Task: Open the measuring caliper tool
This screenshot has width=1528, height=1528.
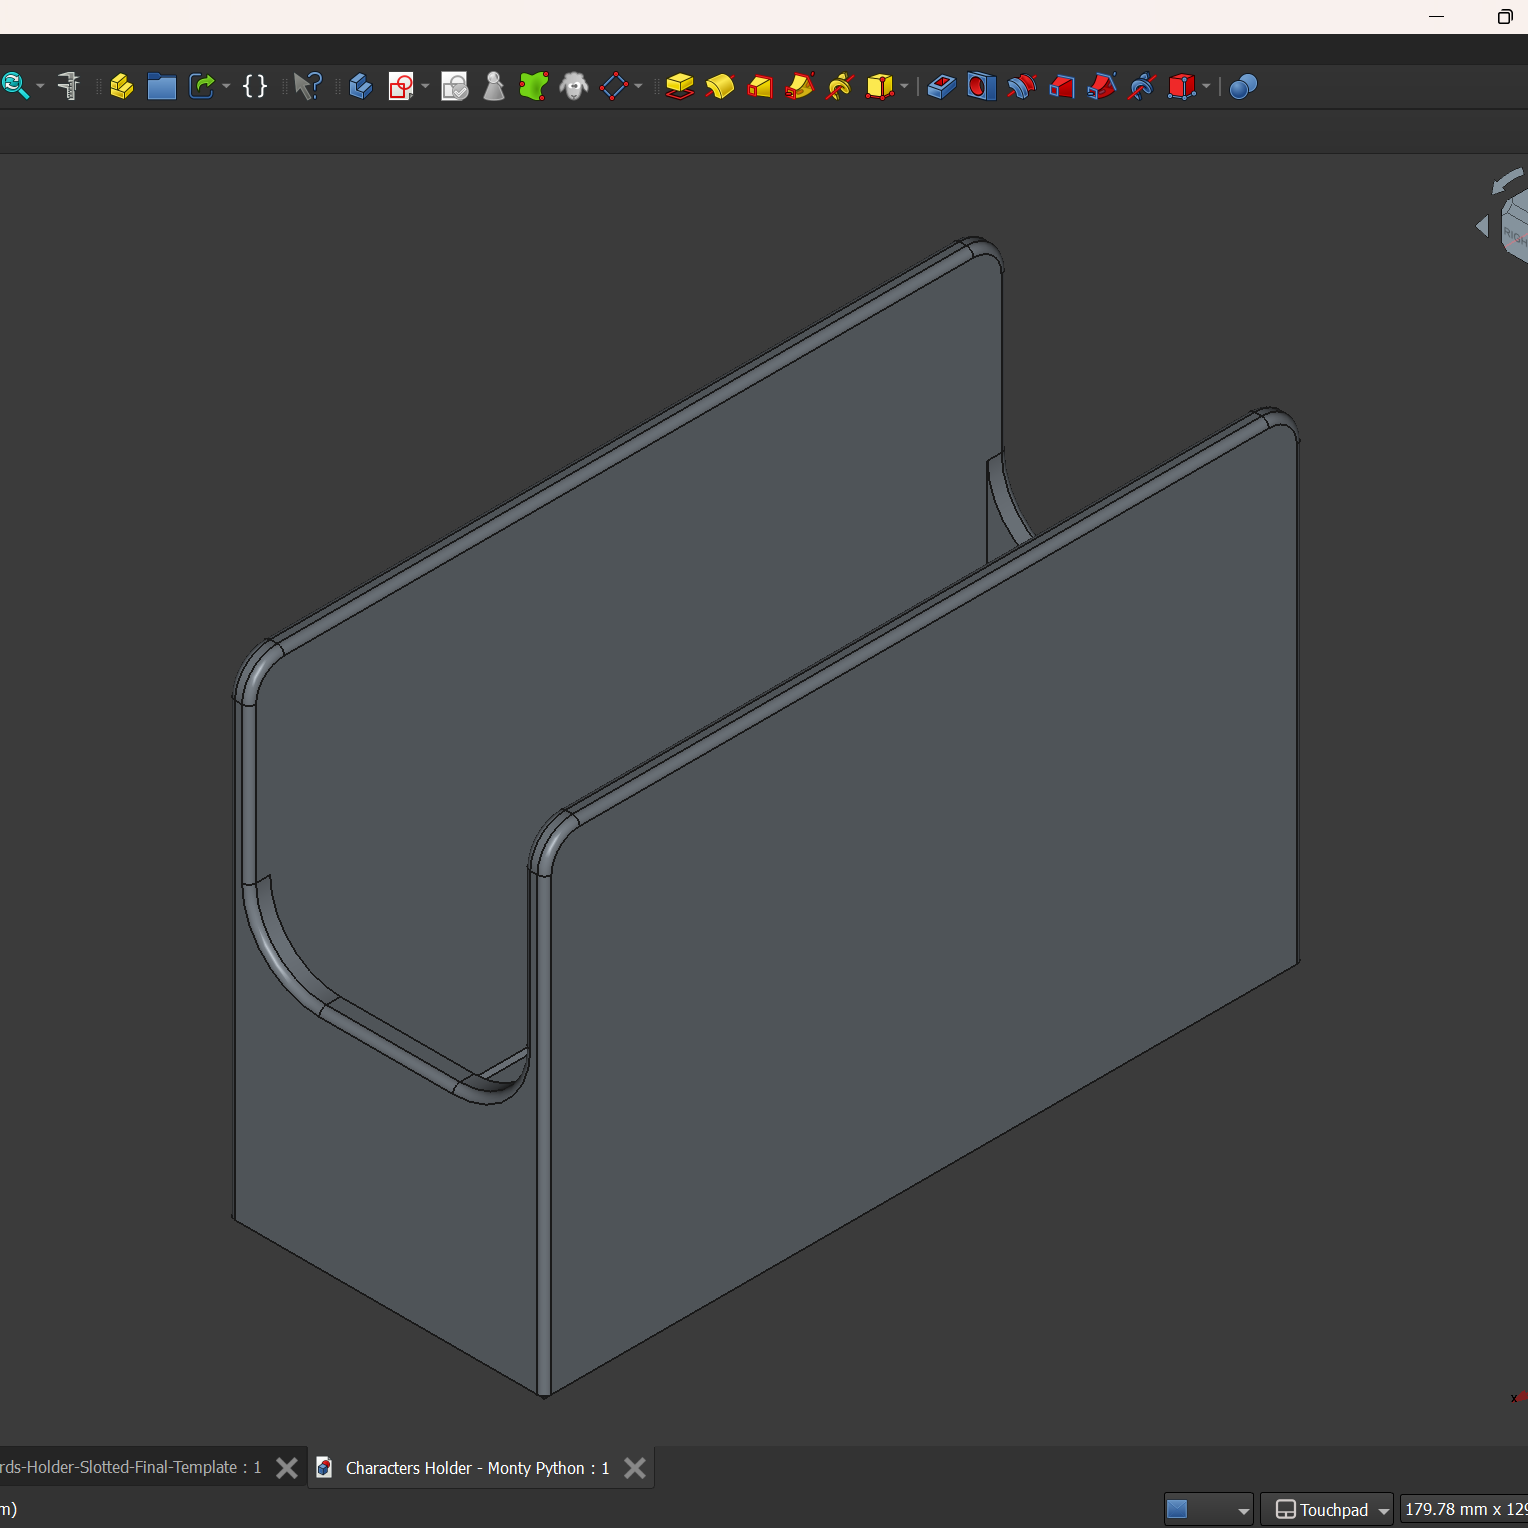Action: (69, 87)
